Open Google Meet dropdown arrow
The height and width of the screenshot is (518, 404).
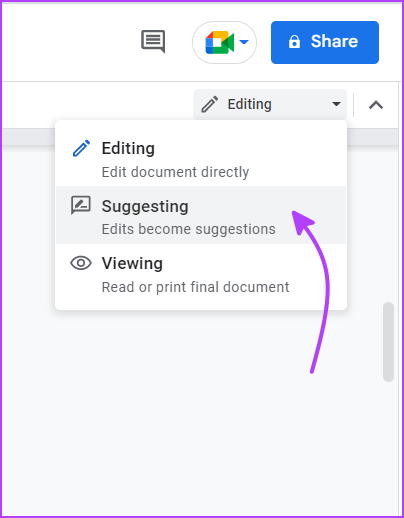click(244, 42)
